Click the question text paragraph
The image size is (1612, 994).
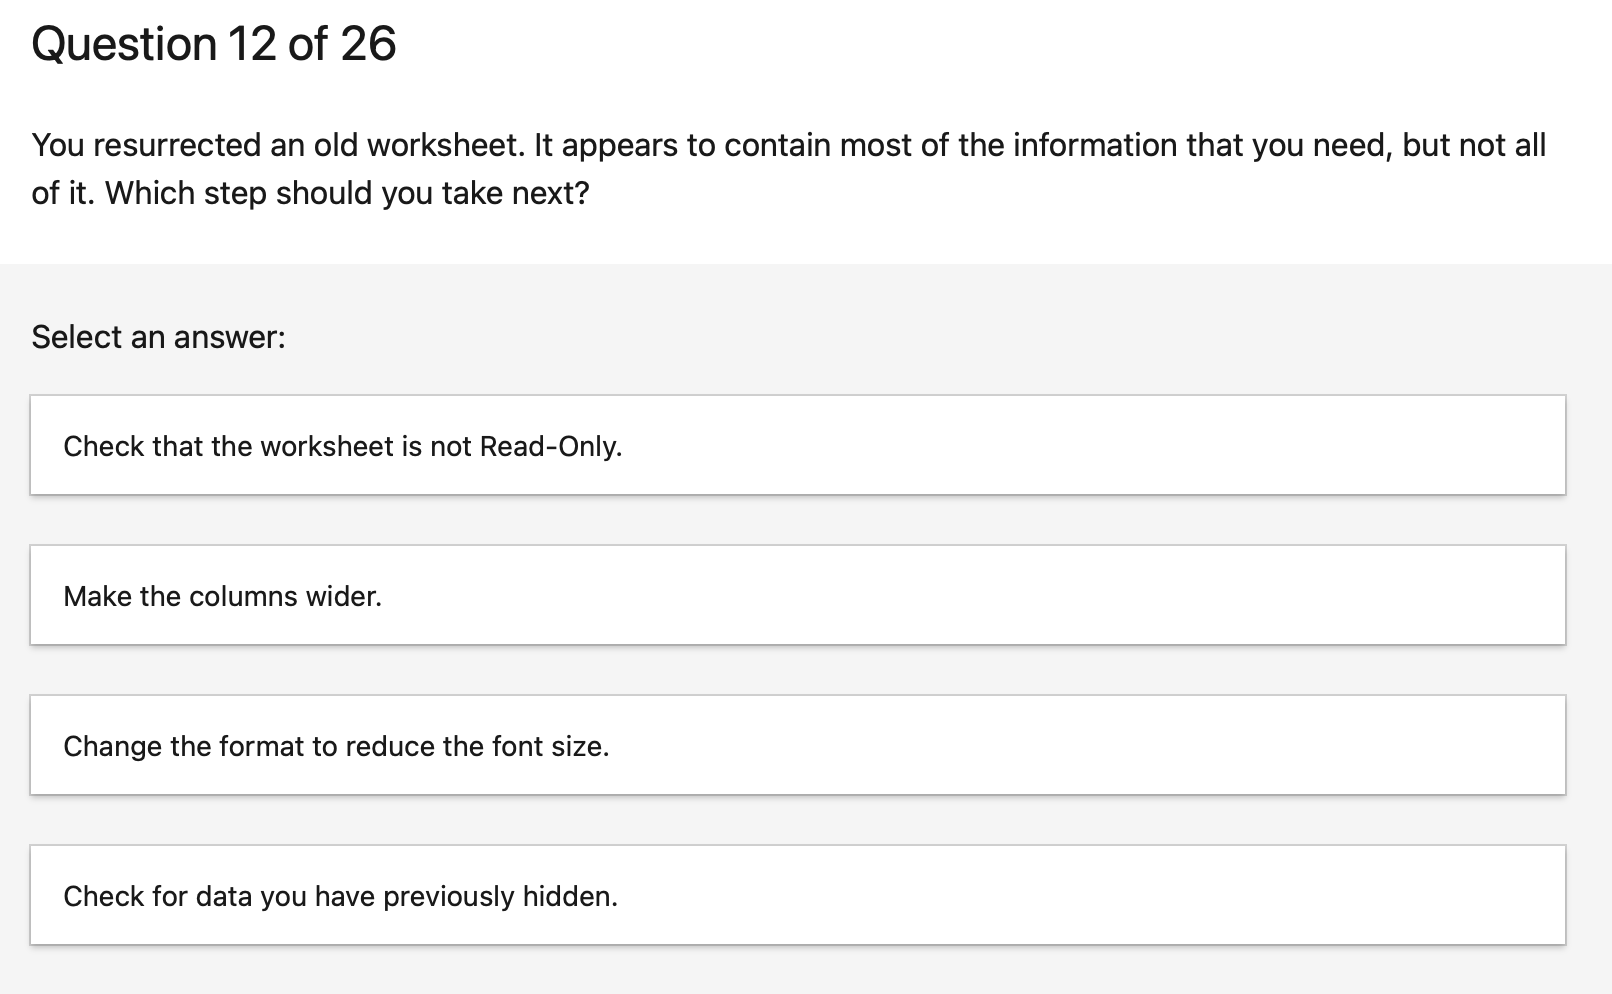788,168
